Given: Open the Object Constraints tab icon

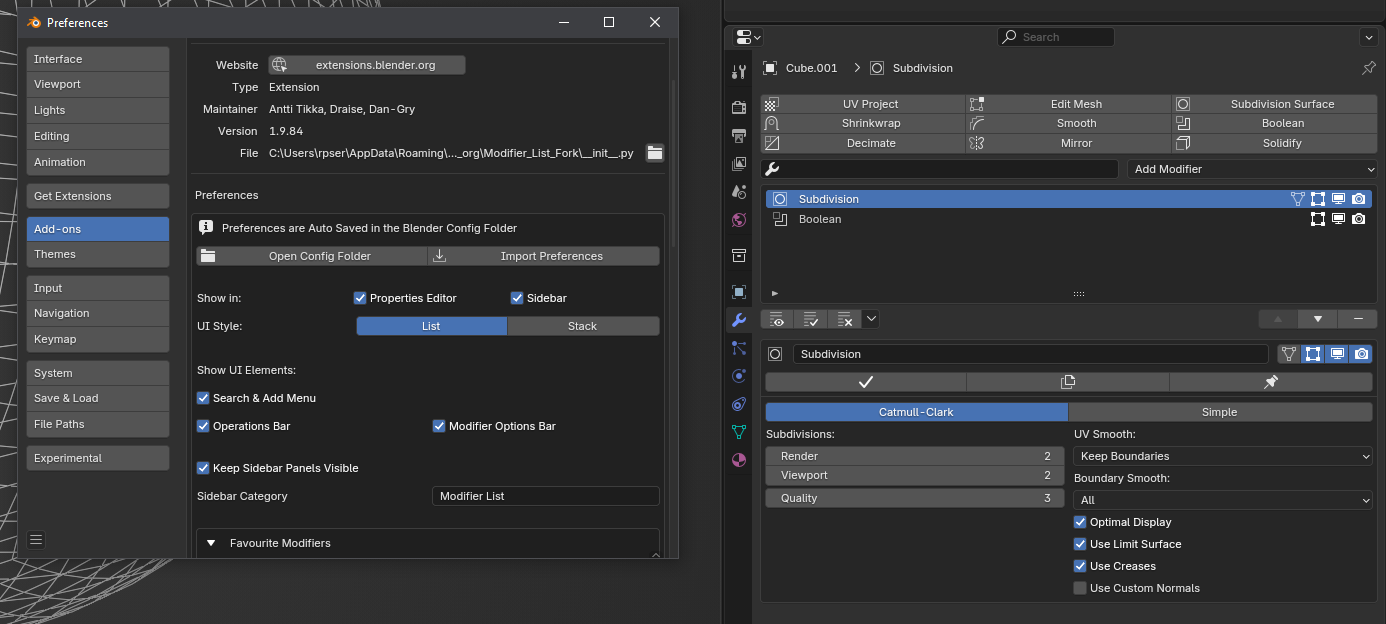Looking at the screenshot, I should tap(739, 404).
